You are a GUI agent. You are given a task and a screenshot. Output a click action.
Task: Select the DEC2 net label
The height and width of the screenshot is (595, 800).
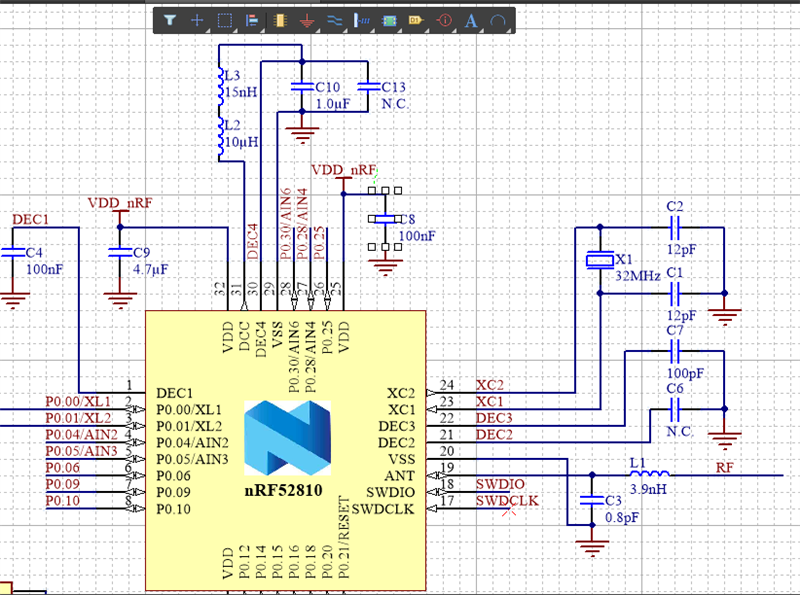pyautogui.click(x=494, y=435)
